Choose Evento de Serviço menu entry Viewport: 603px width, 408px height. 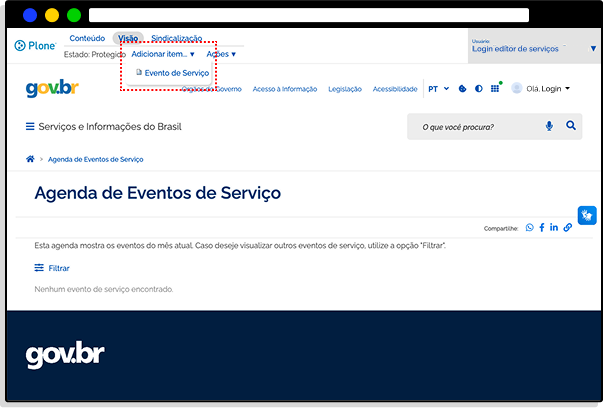tap(173, 73)
